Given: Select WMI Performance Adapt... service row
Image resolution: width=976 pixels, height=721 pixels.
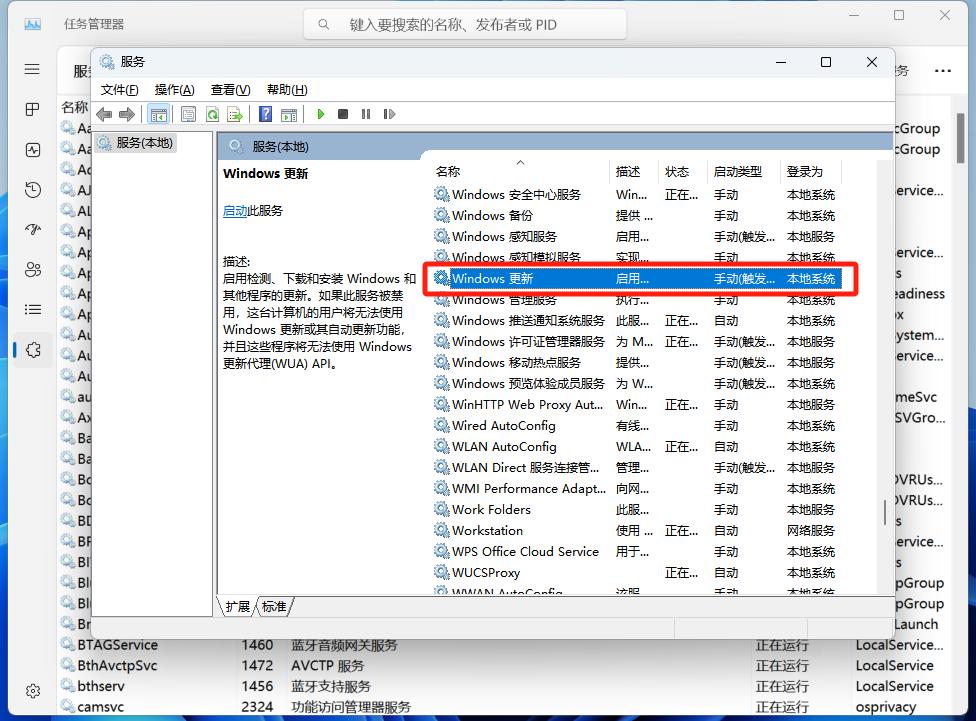Looking at the screenshot, I should 636,489.
